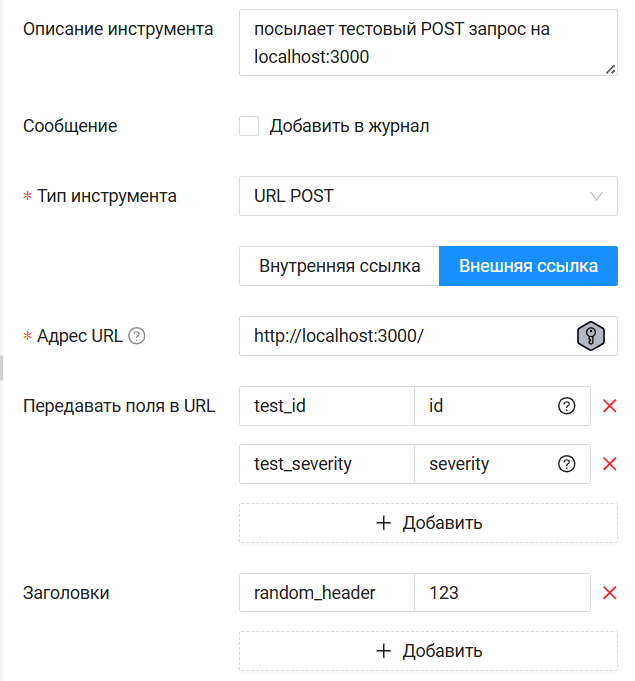Select the Внешняя ссылка option
Image resolution: width=635 pixels, height=681 pixels.
click(528, 266)
